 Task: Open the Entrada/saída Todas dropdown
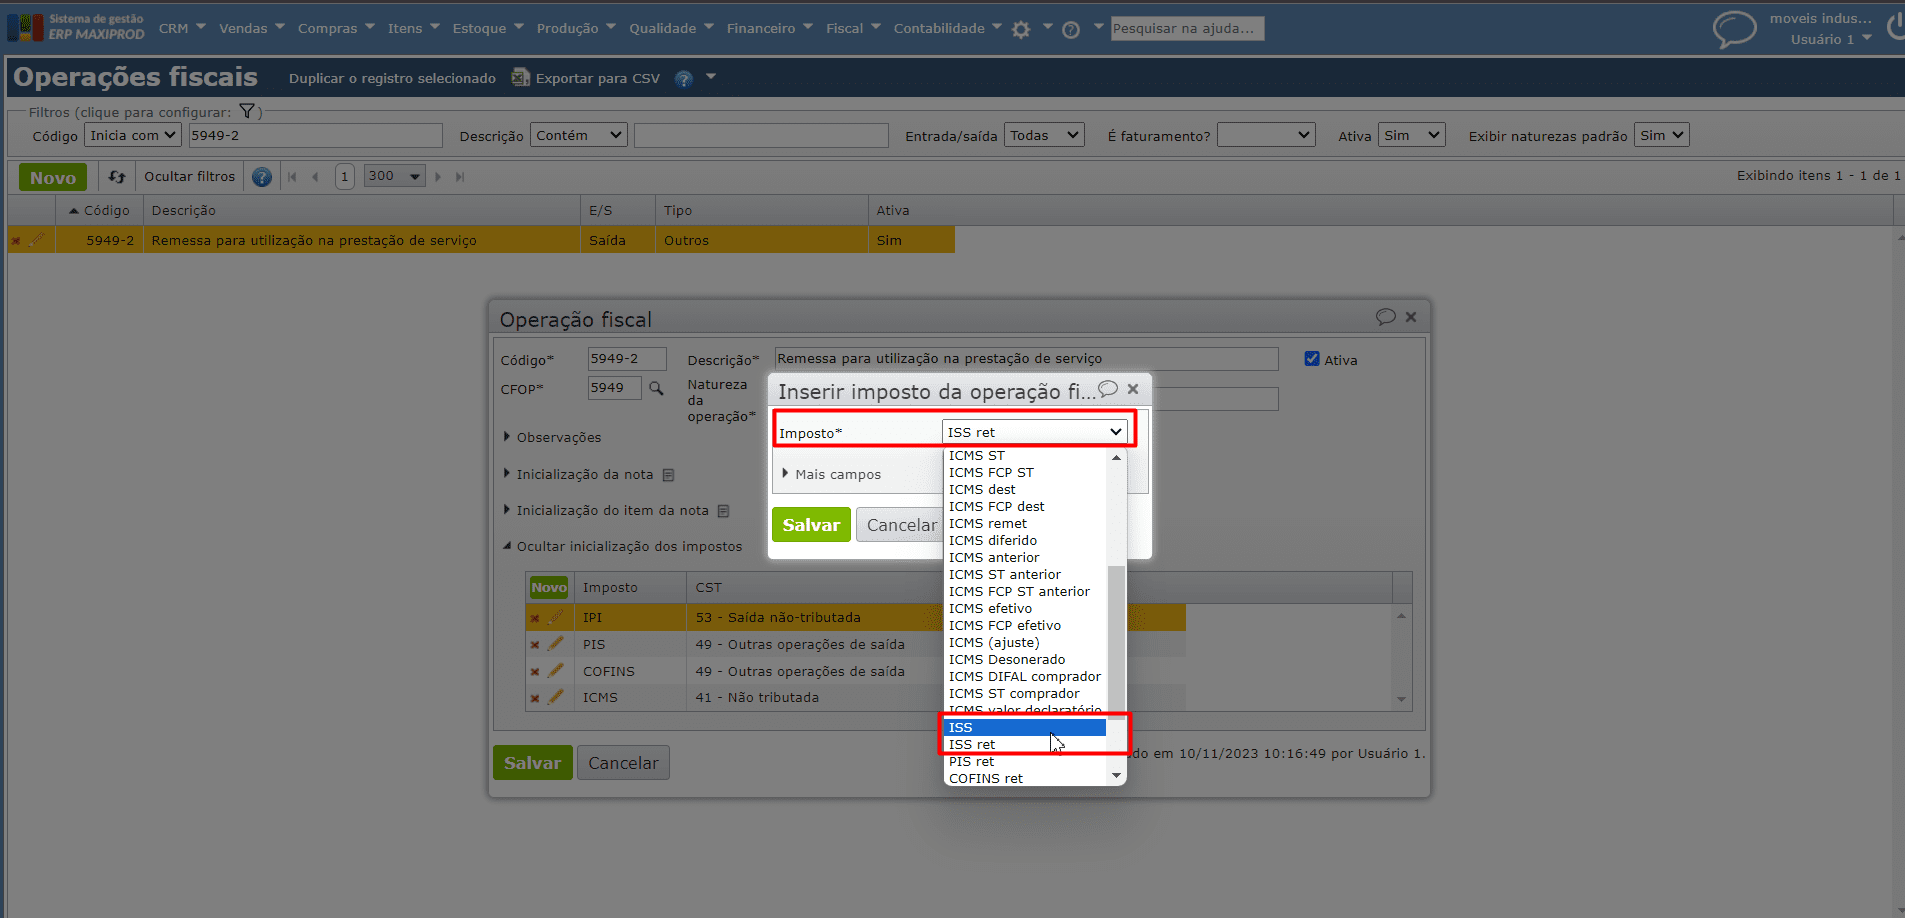pyautogui.click(x=1044, y=136)
